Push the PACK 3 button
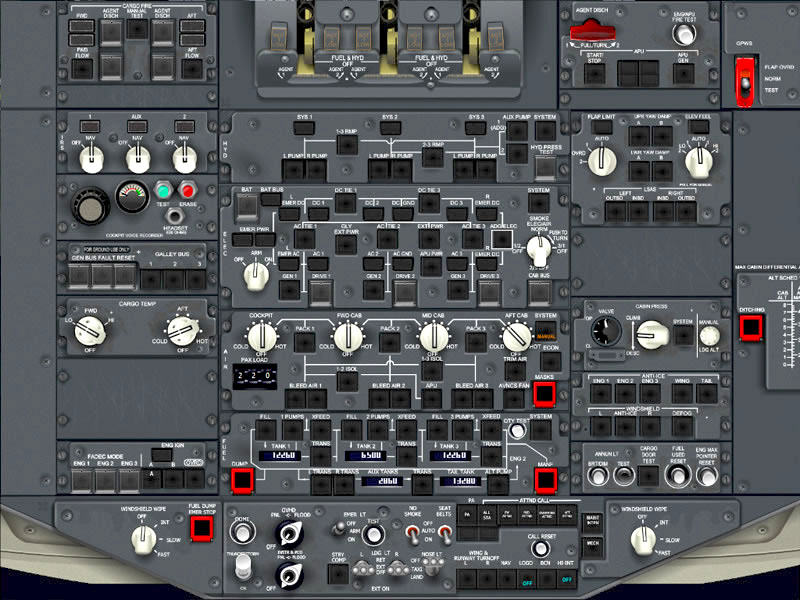800x600 pixels. coord(476,342)
